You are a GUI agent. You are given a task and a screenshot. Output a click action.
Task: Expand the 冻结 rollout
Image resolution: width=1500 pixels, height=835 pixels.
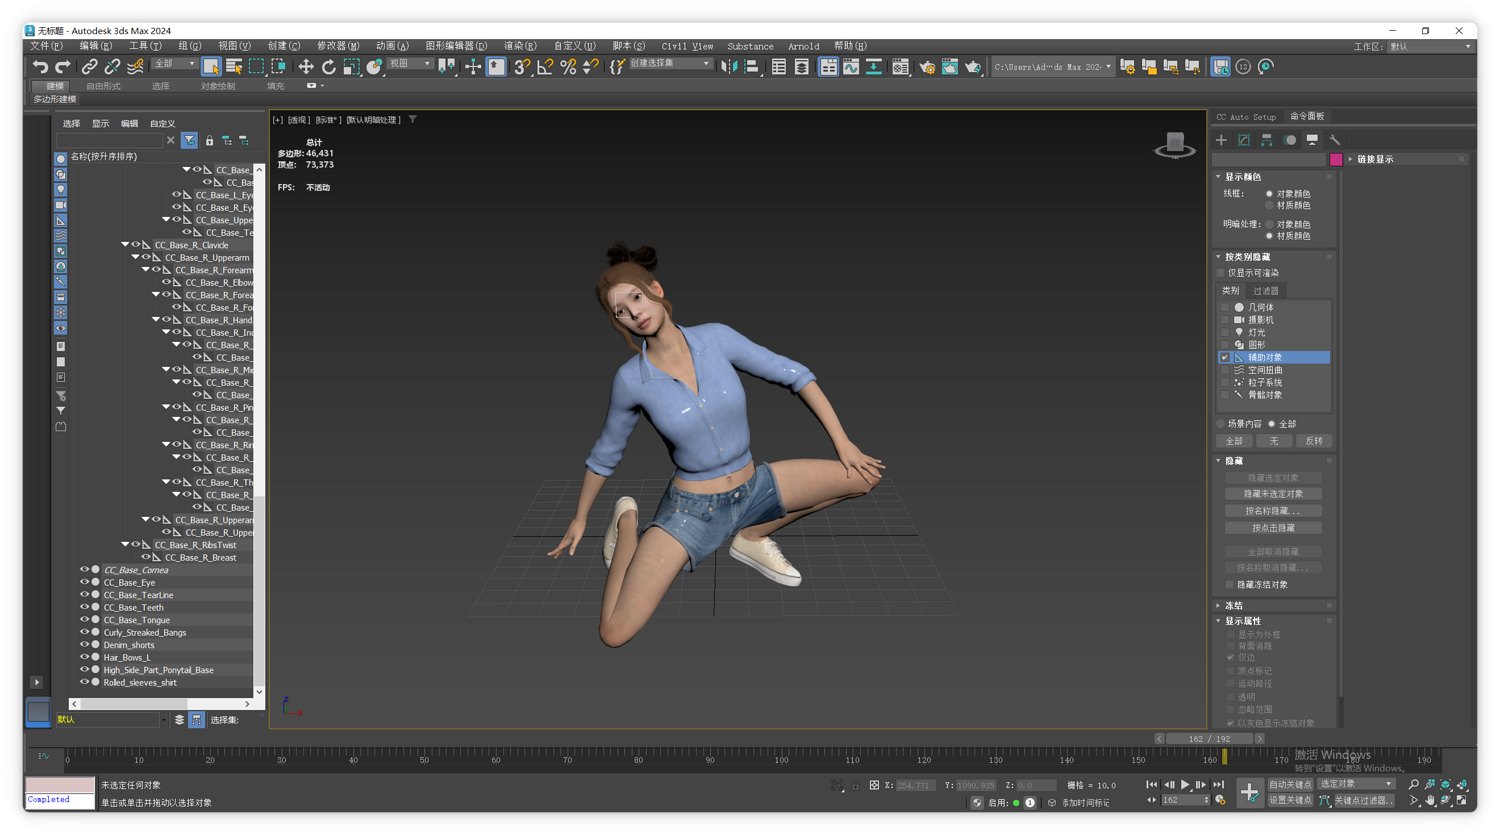click(1234, 605)
